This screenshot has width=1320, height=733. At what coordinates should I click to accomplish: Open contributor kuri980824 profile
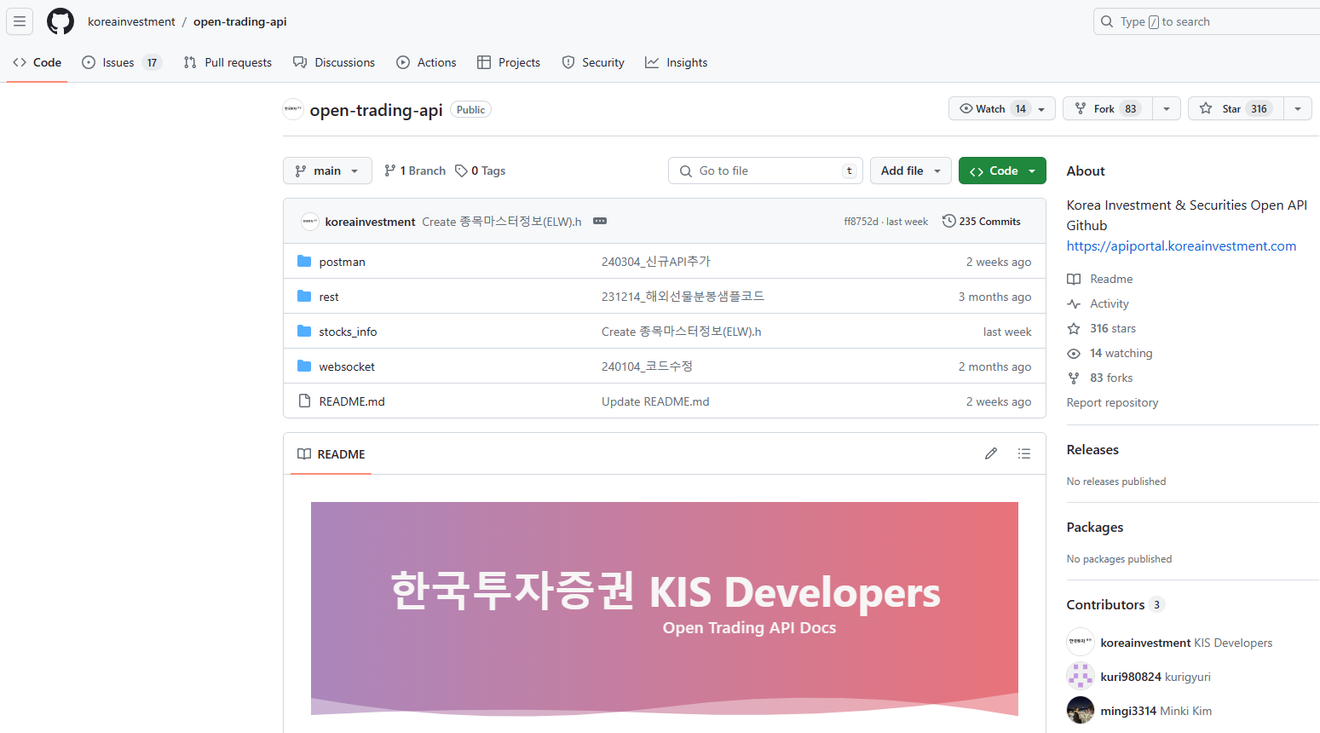[1130, 677]
